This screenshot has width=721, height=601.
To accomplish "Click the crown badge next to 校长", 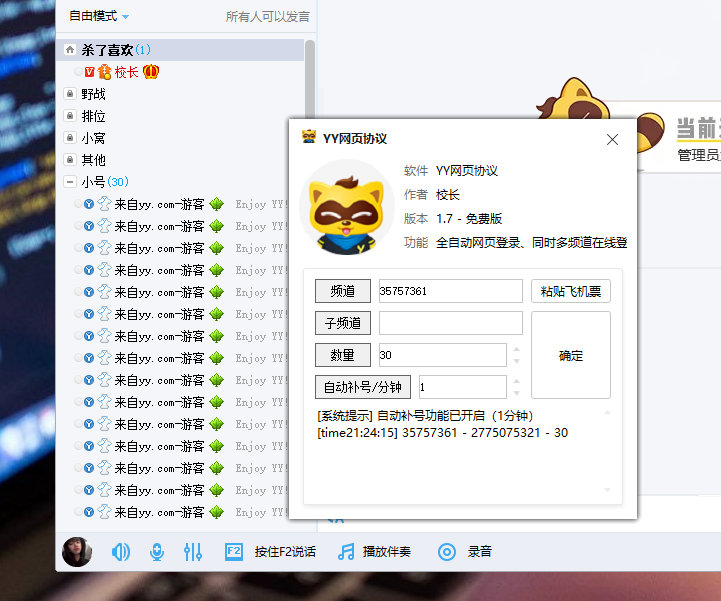I will [x=151, y=72].
